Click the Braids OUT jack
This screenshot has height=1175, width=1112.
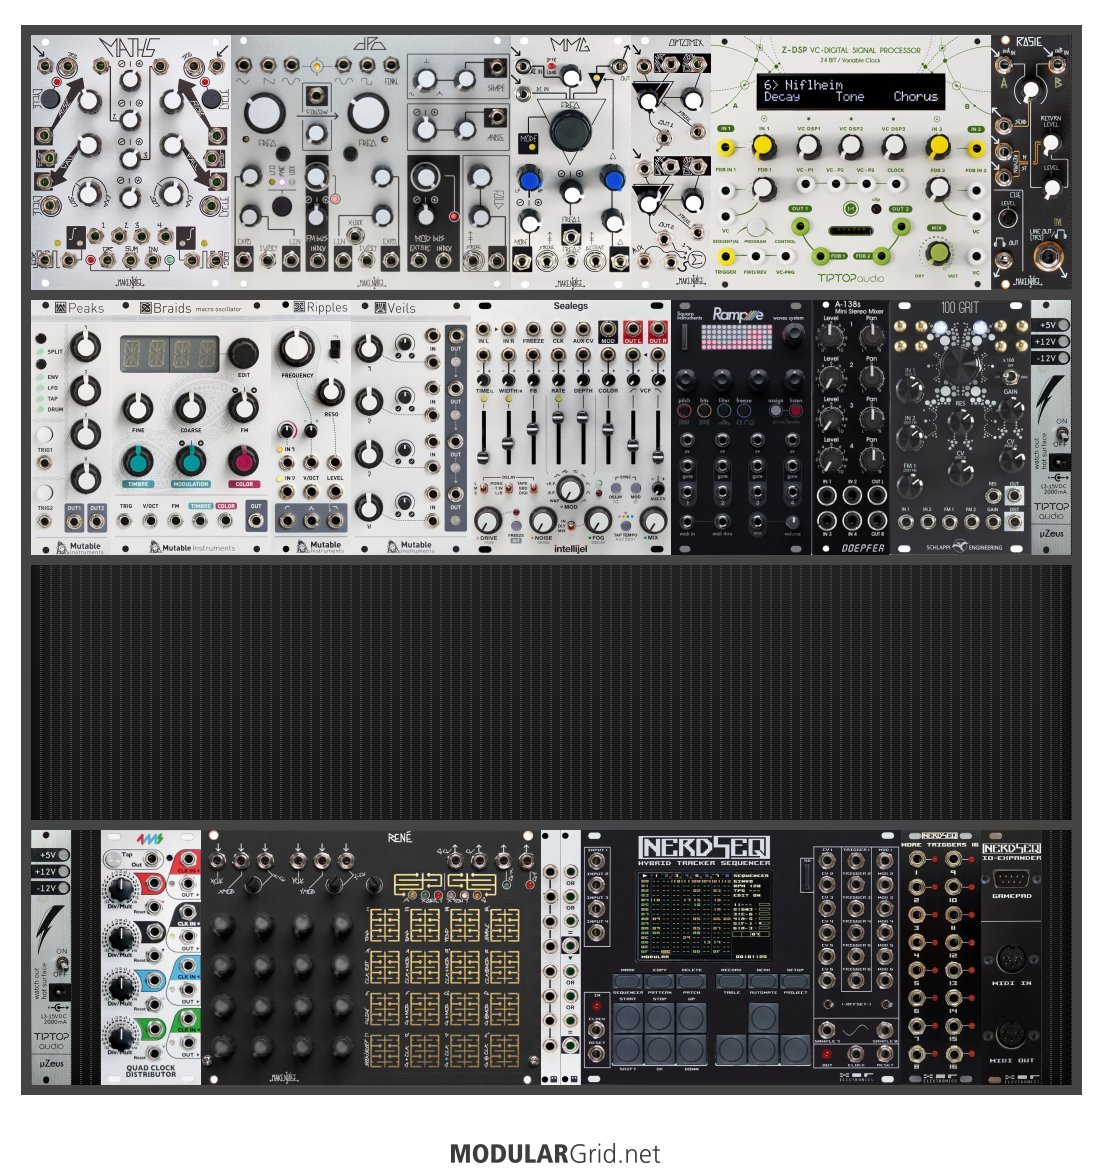click(x=256, y=521)
